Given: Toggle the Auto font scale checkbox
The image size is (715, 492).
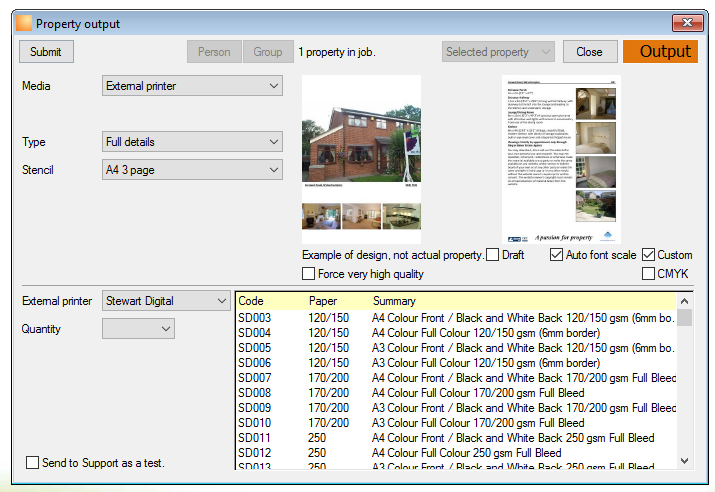Looking at the screenshot, I should click(x=556, y=255).
